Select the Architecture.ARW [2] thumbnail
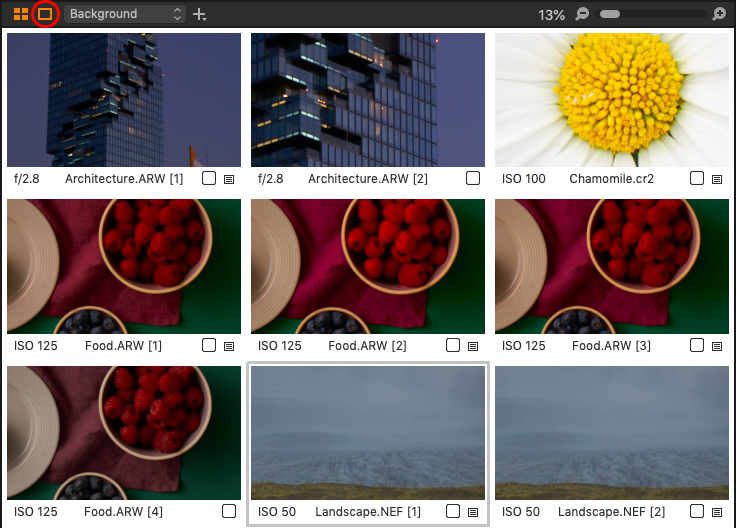This screenshot has width=736, height=528. (368, 100)
